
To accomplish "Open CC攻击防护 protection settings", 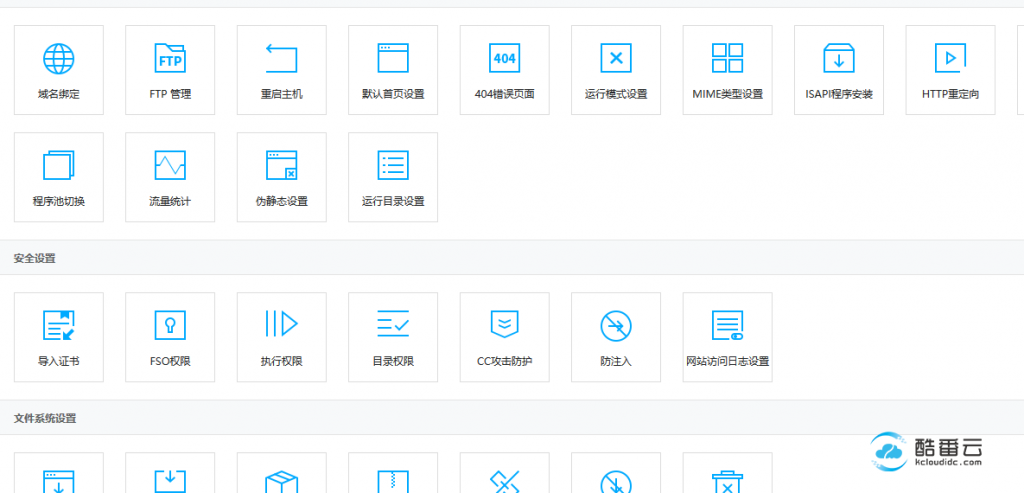I will coord(504,325).
